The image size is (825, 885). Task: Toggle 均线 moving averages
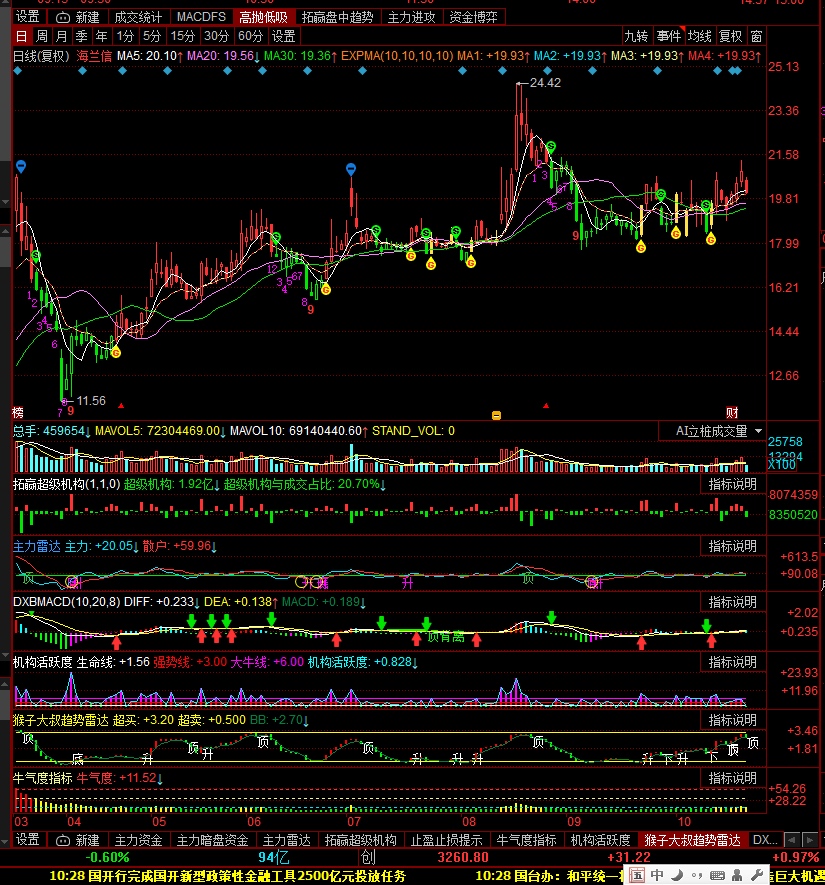point(700,37)
